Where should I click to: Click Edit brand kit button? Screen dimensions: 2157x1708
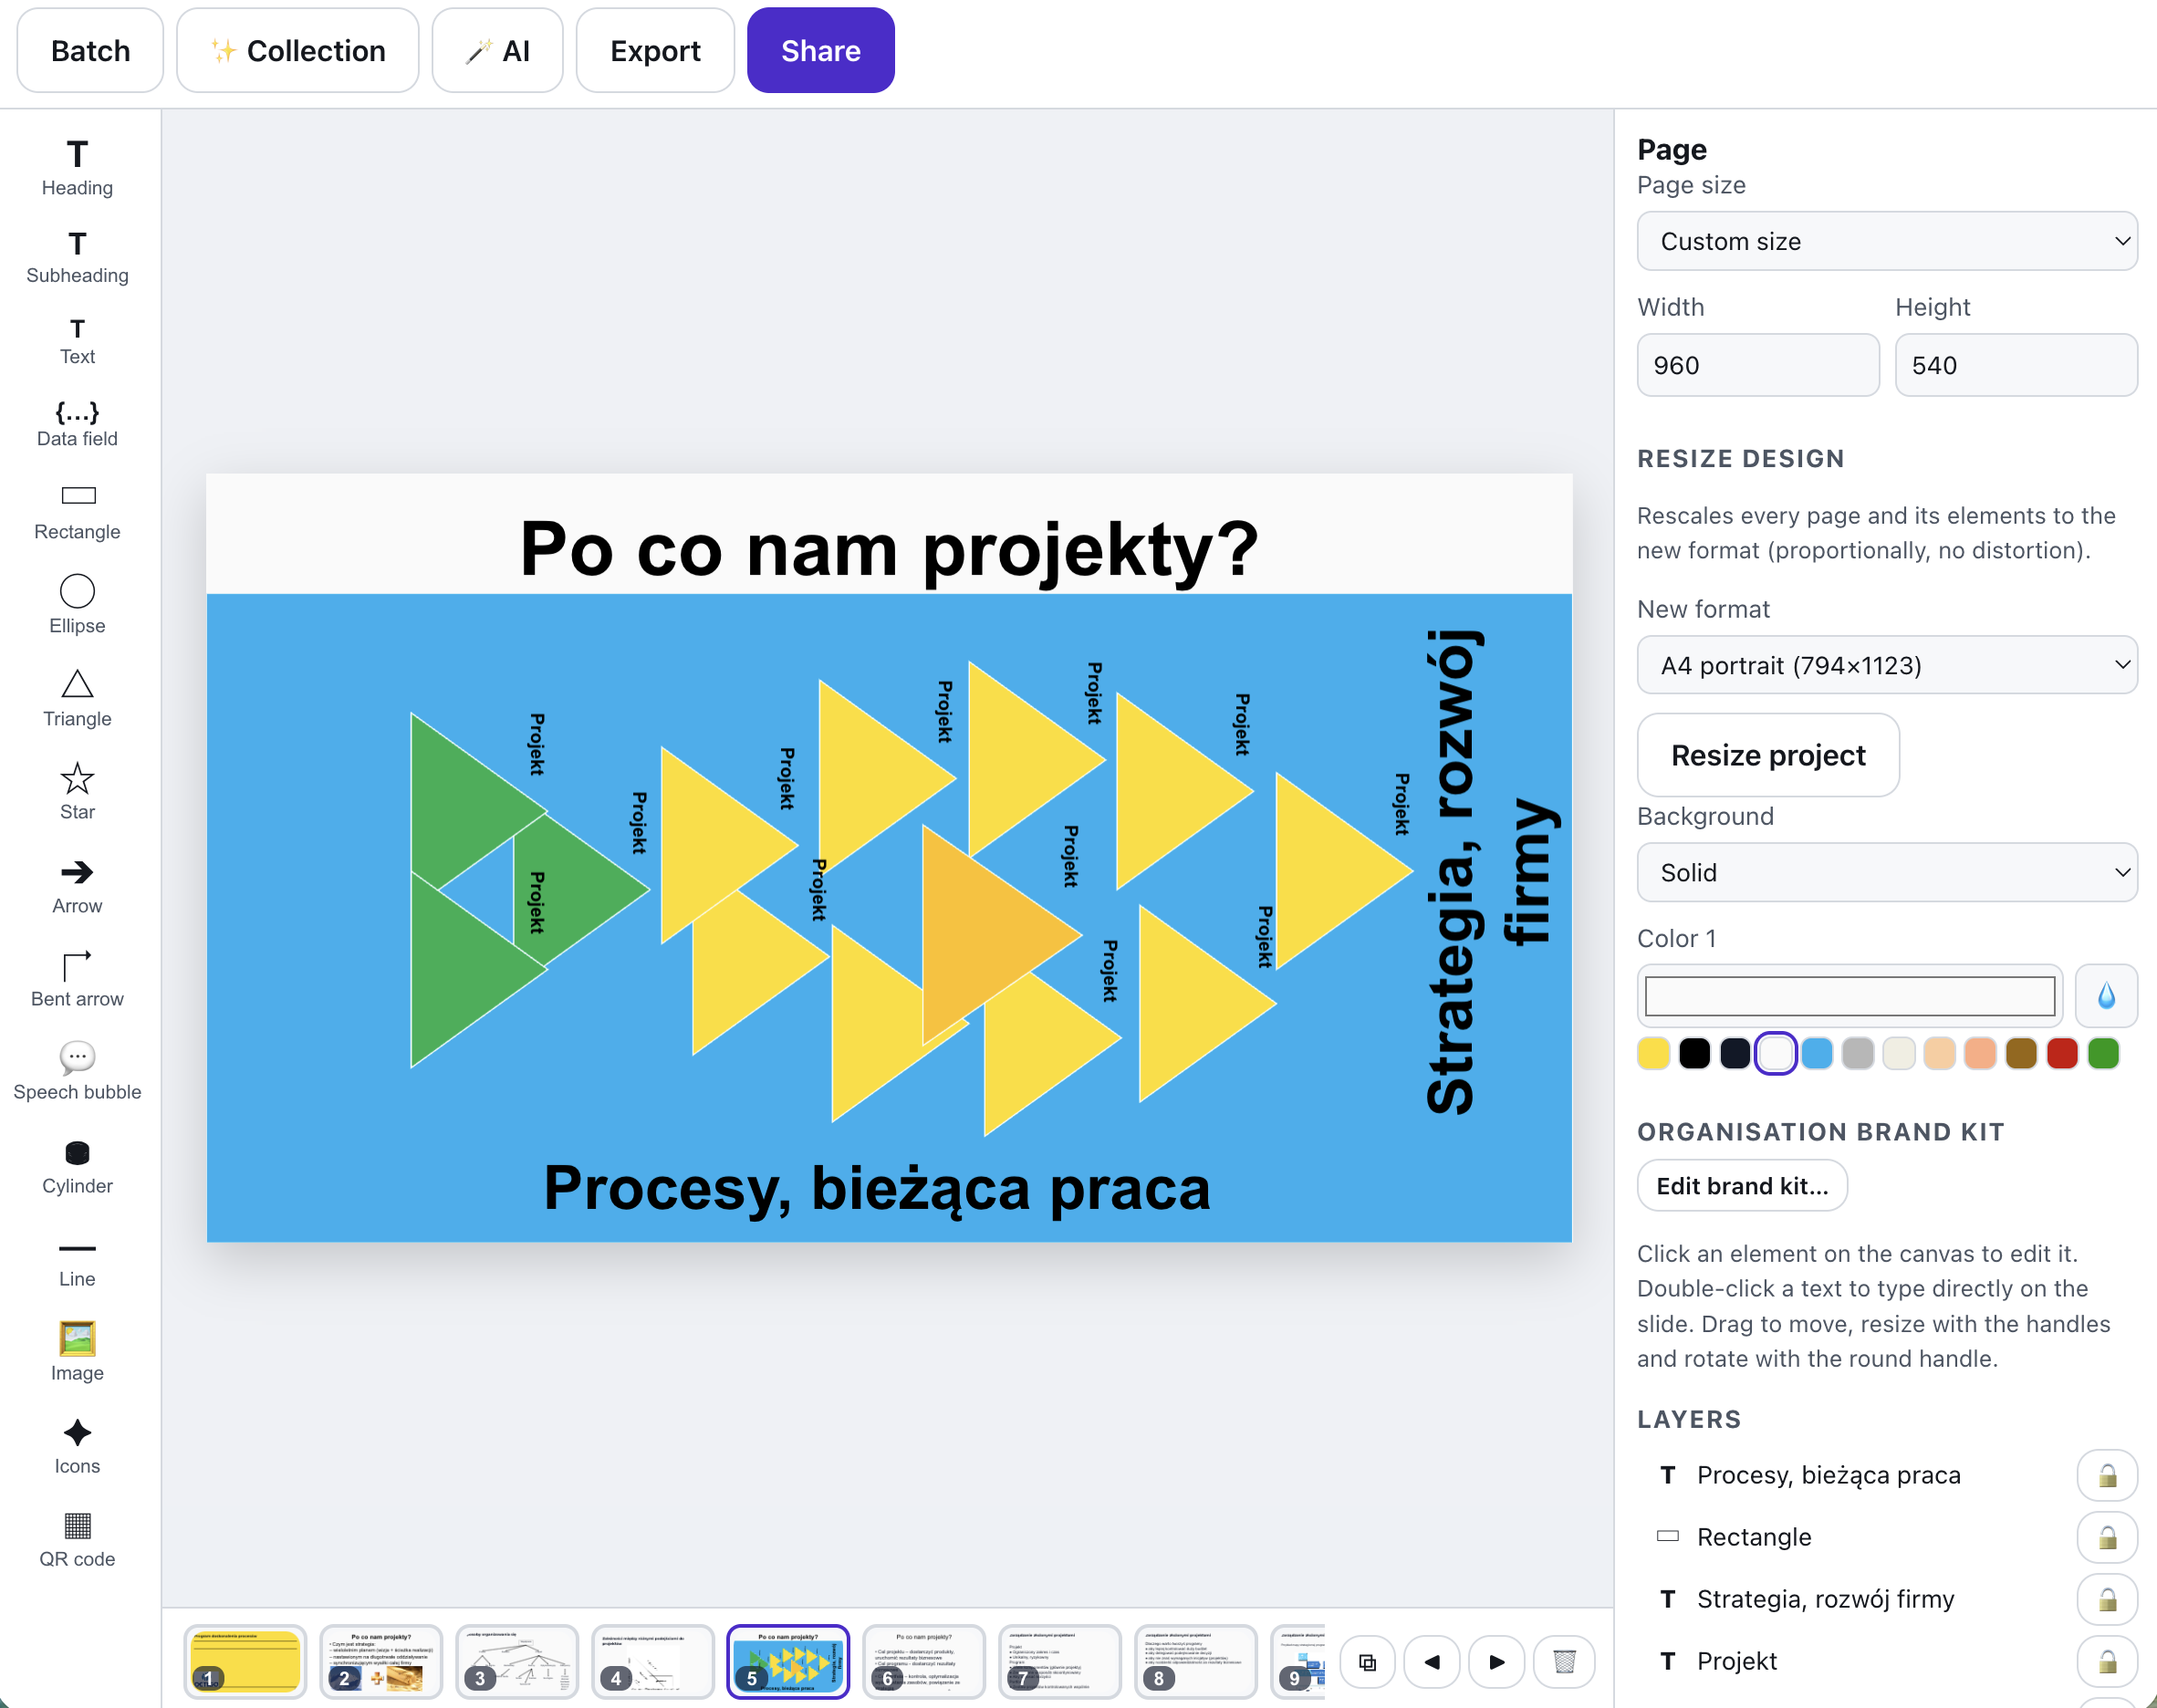click(1742, 1186)
